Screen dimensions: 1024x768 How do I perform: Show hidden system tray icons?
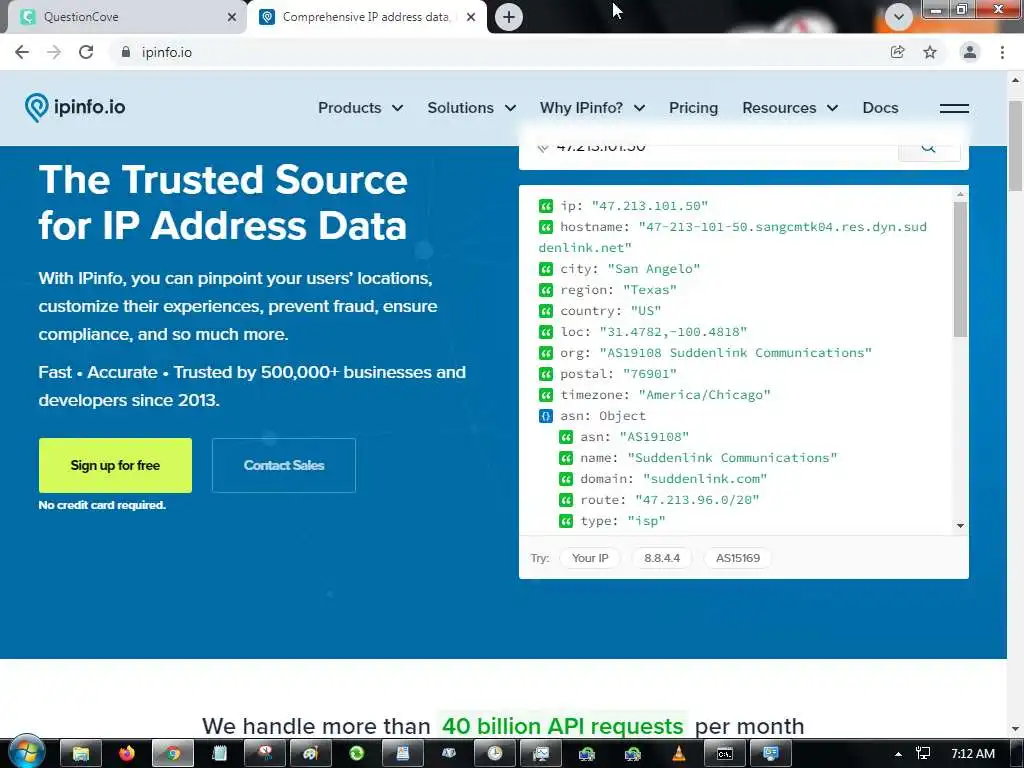point(899,754)
